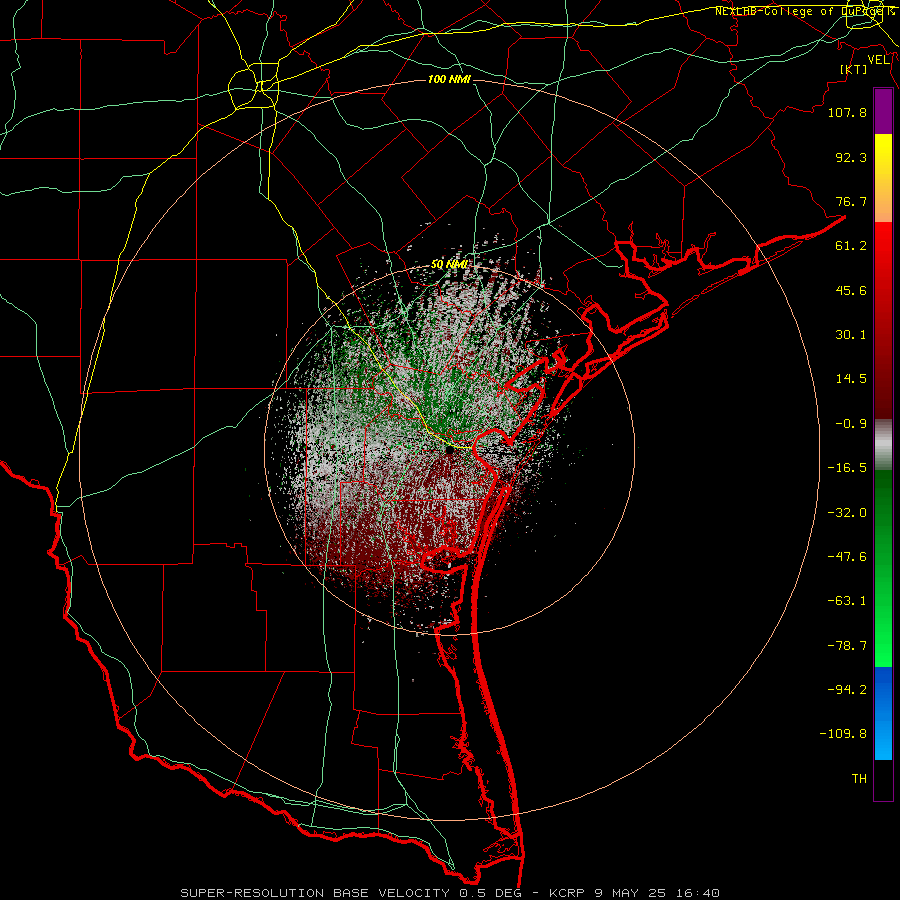The image size is (900, 900).
Task: Click the 76.7 legend value
Action: click(x=851, y=201)
